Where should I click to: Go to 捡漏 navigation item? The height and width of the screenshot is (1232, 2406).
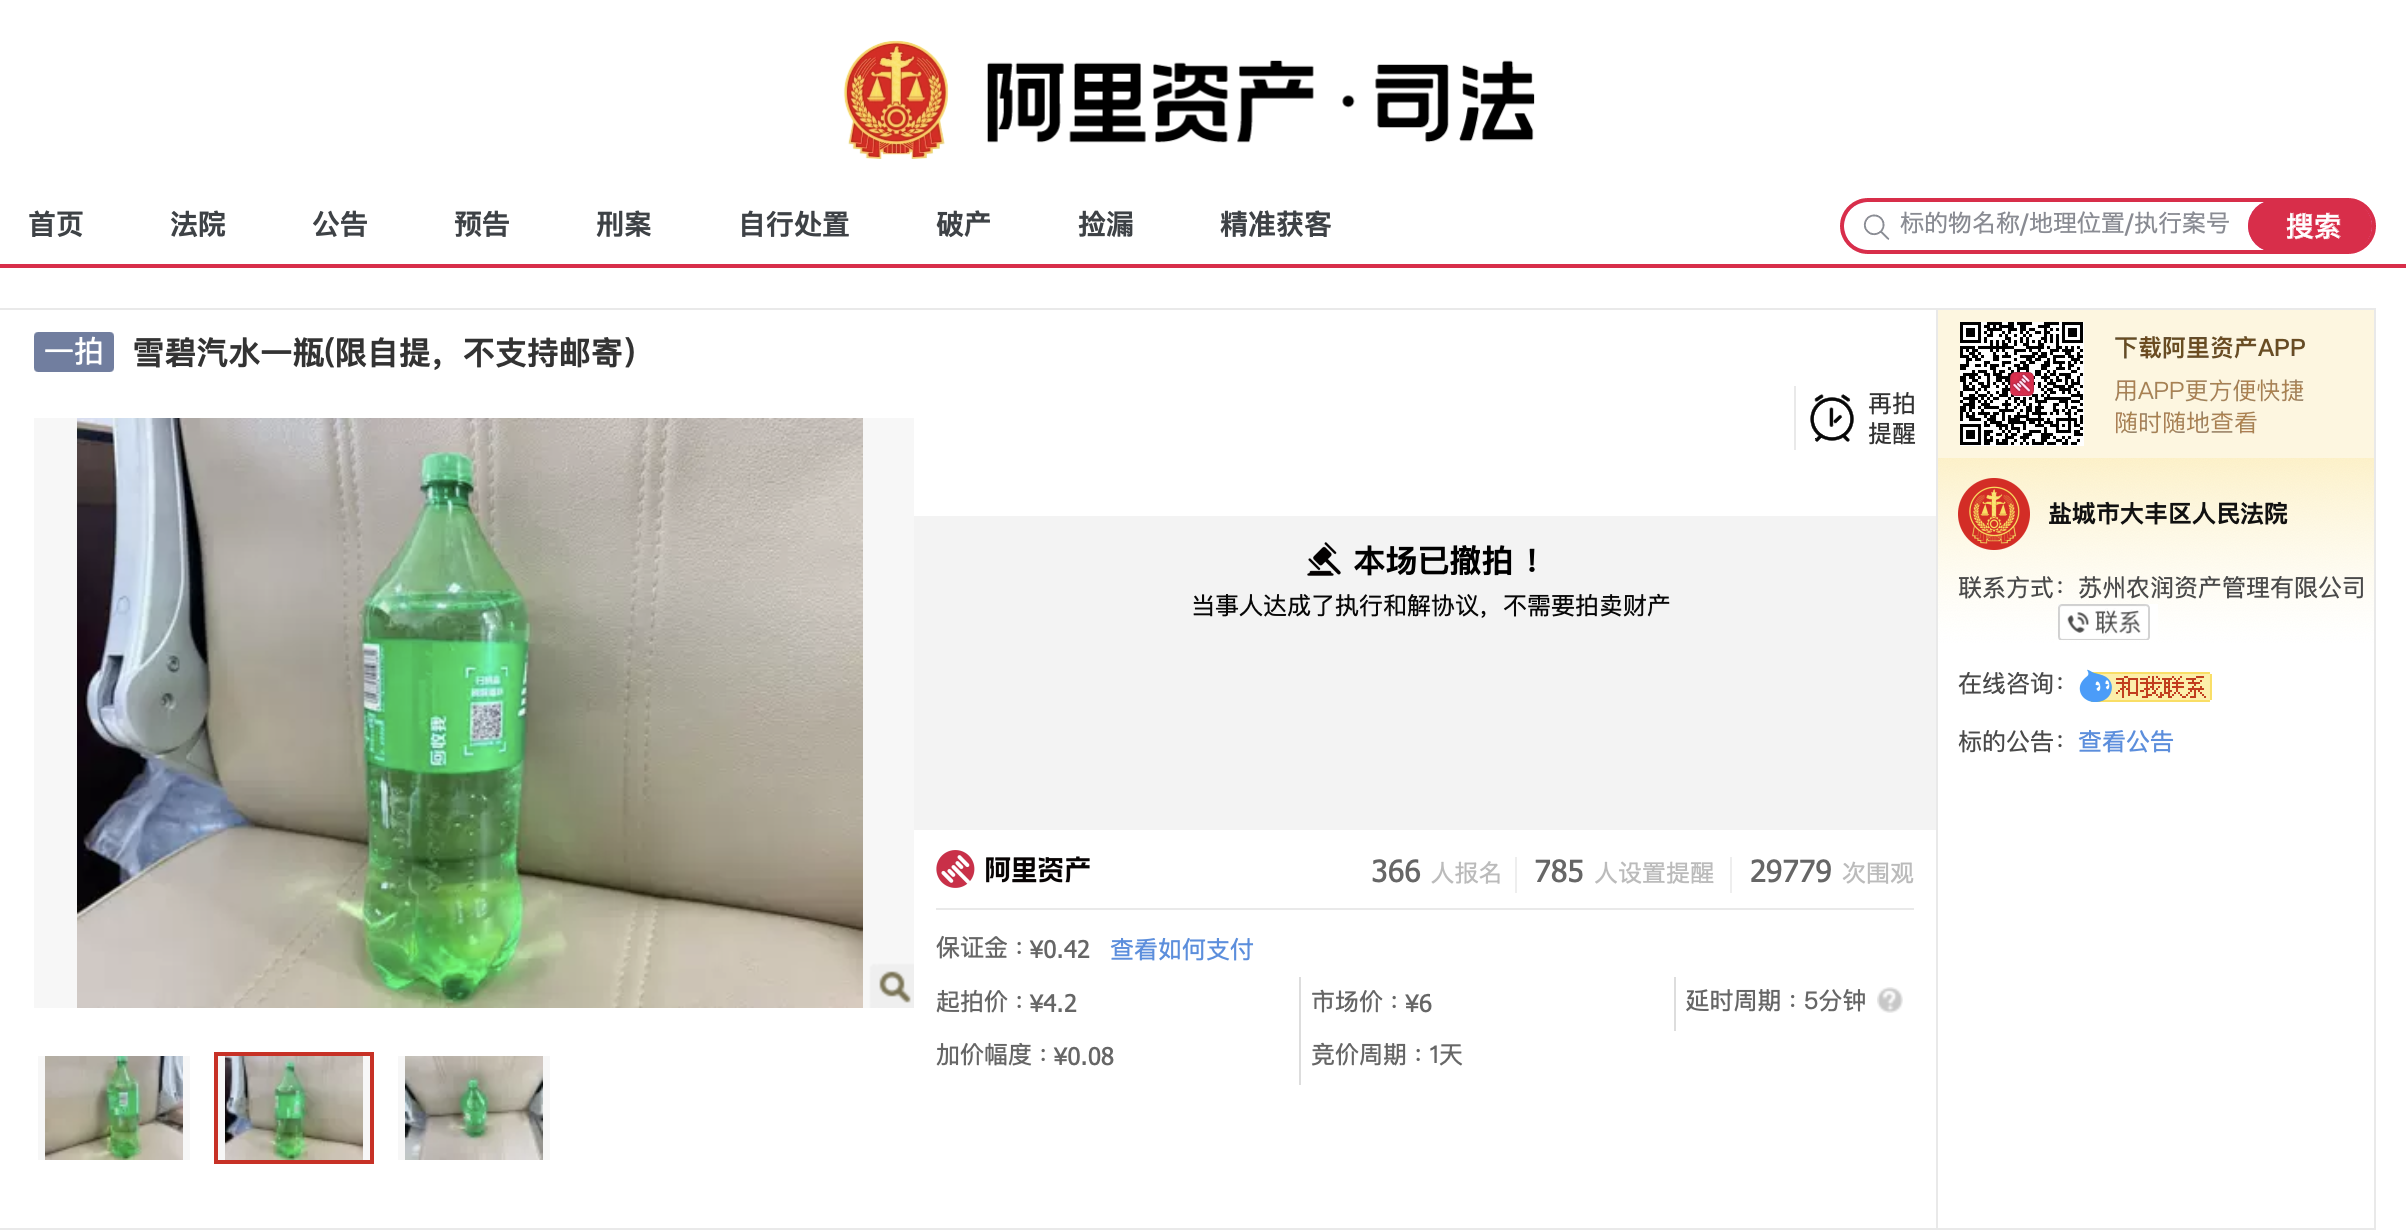1106,224
